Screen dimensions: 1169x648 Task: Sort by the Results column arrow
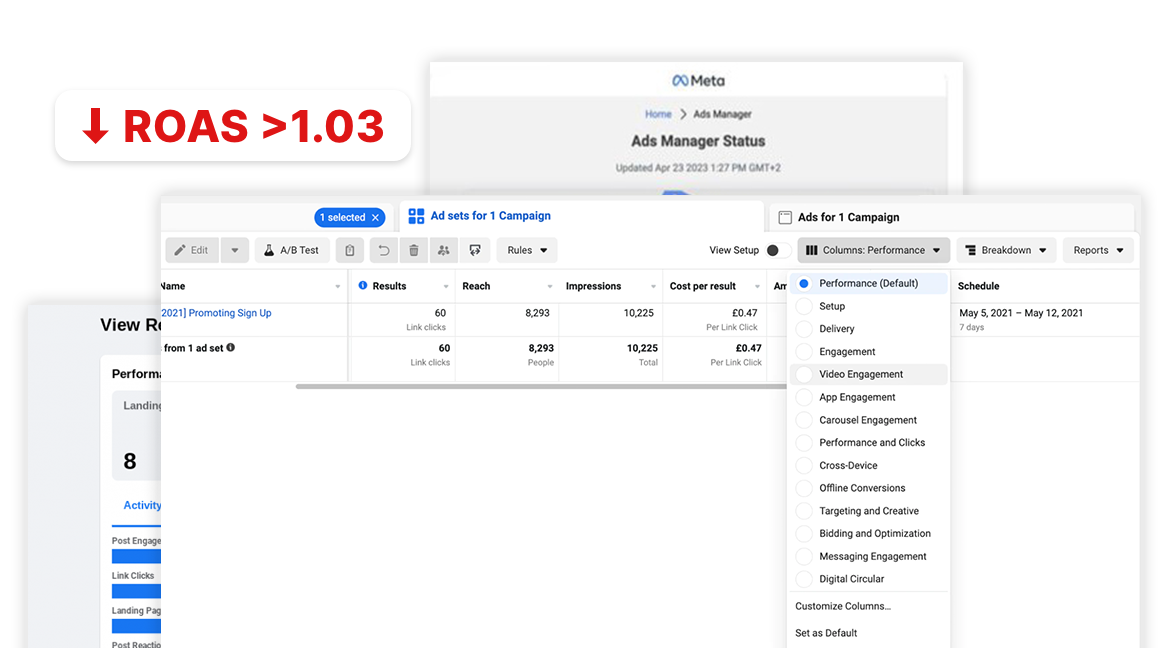click(446, 287)
